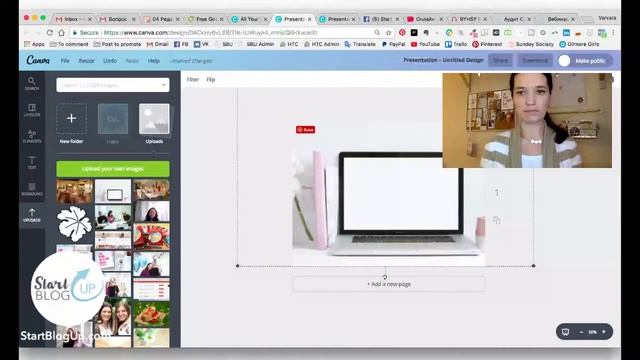Click the Pinterest extension icon in toolbar
The image size is (640, 360).
click(x=402, y=32)
